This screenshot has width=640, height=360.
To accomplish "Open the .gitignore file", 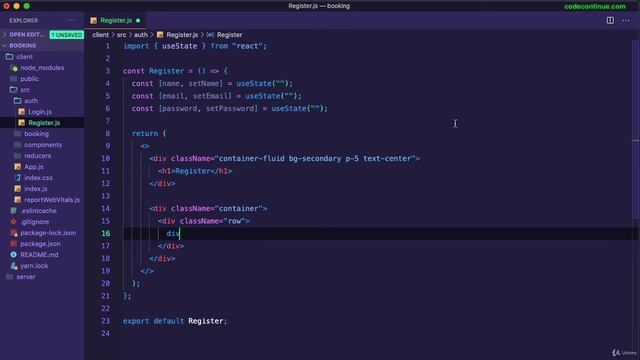I will pos(35,222).
